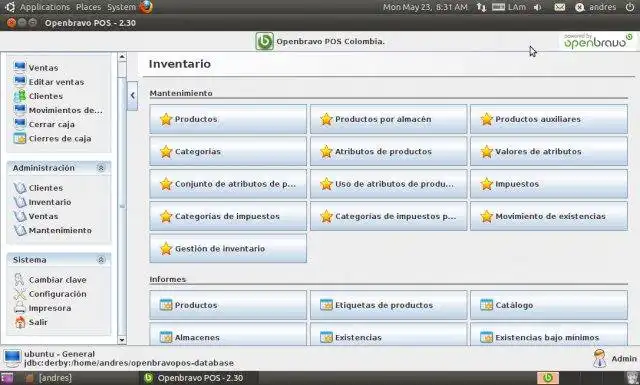The image size is (640, 385).
Task: Hide the sidebar with the arrow handle
Action: [132, 96]
